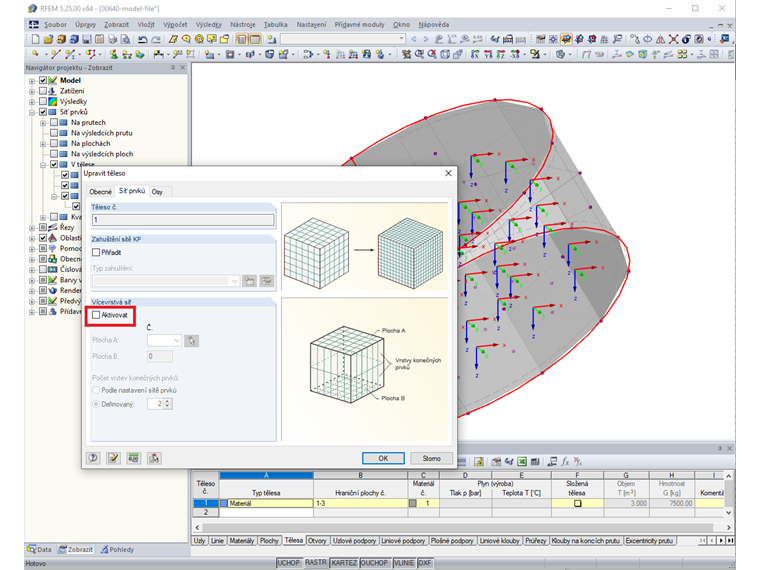Check the Přiřadit mesh refinement checkbox
The image size is (760, 570).
tap(96, 253)
